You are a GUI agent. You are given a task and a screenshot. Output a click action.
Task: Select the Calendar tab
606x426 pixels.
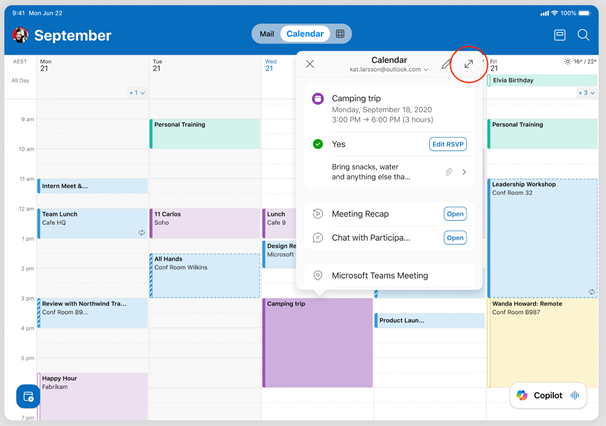pos(305,34)
